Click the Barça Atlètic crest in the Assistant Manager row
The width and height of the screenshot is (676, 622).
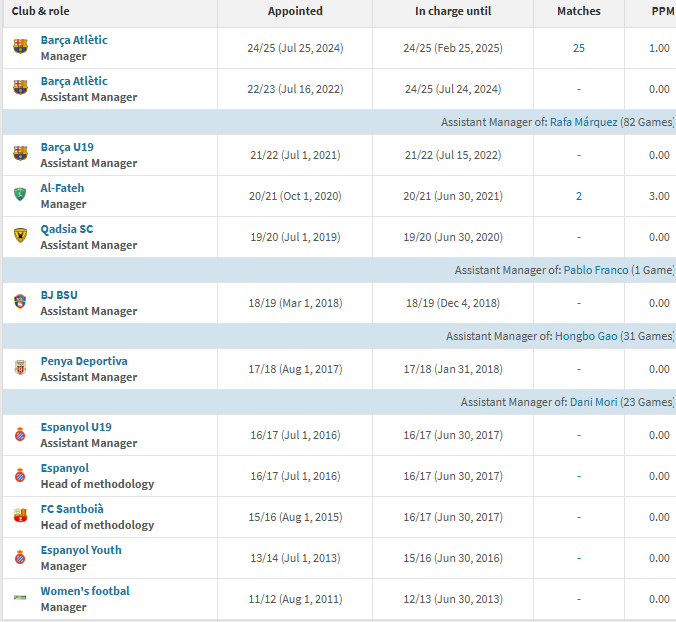[20, 88]
